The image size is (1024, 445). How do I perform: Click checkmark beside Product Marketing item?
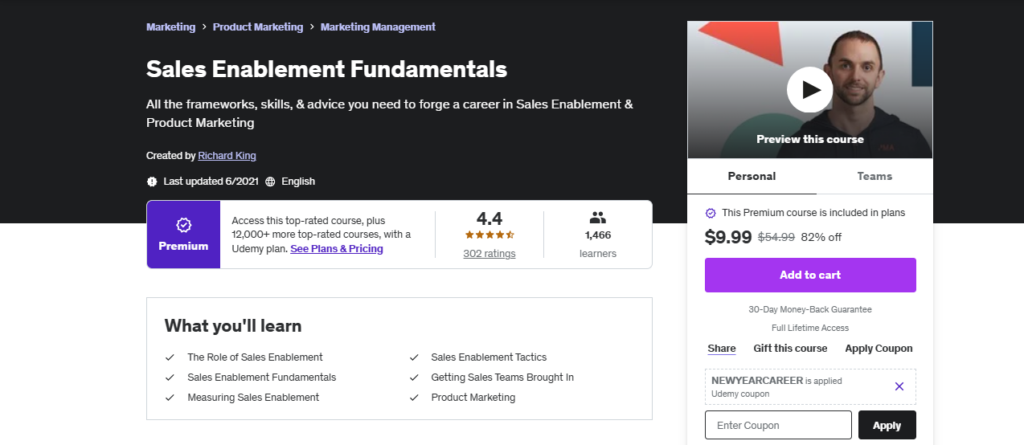coord(414,397)
